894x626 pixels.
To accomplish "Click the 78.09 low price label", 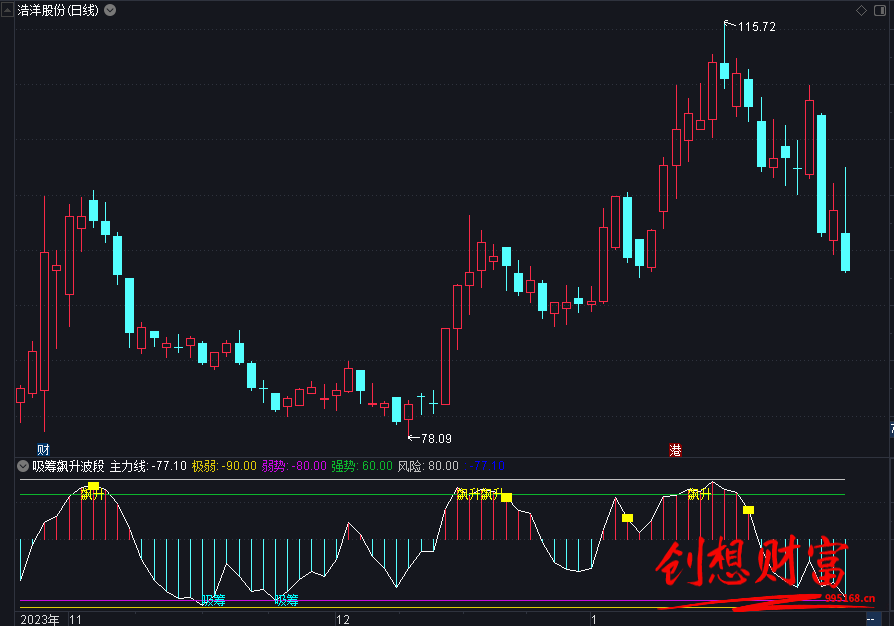I will coord(436,438).
